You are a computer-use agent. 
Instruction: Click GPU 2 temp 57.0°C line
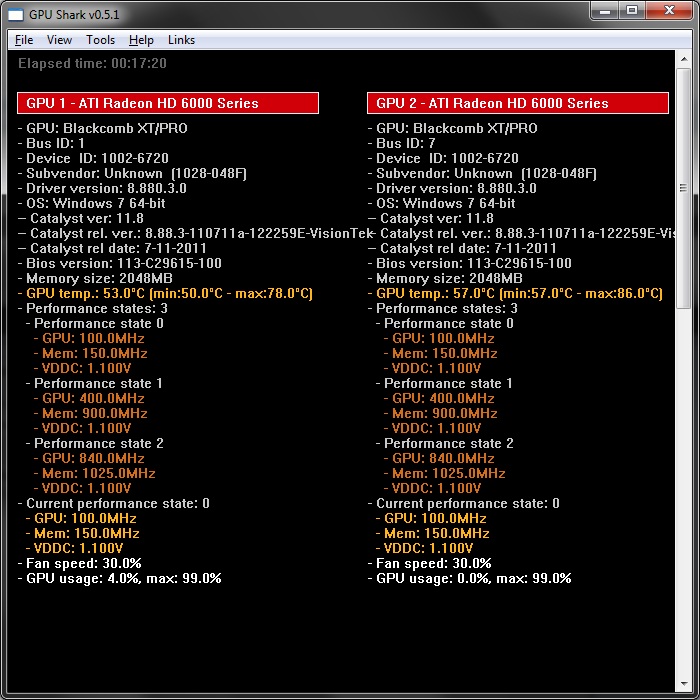tap(515, 293)
